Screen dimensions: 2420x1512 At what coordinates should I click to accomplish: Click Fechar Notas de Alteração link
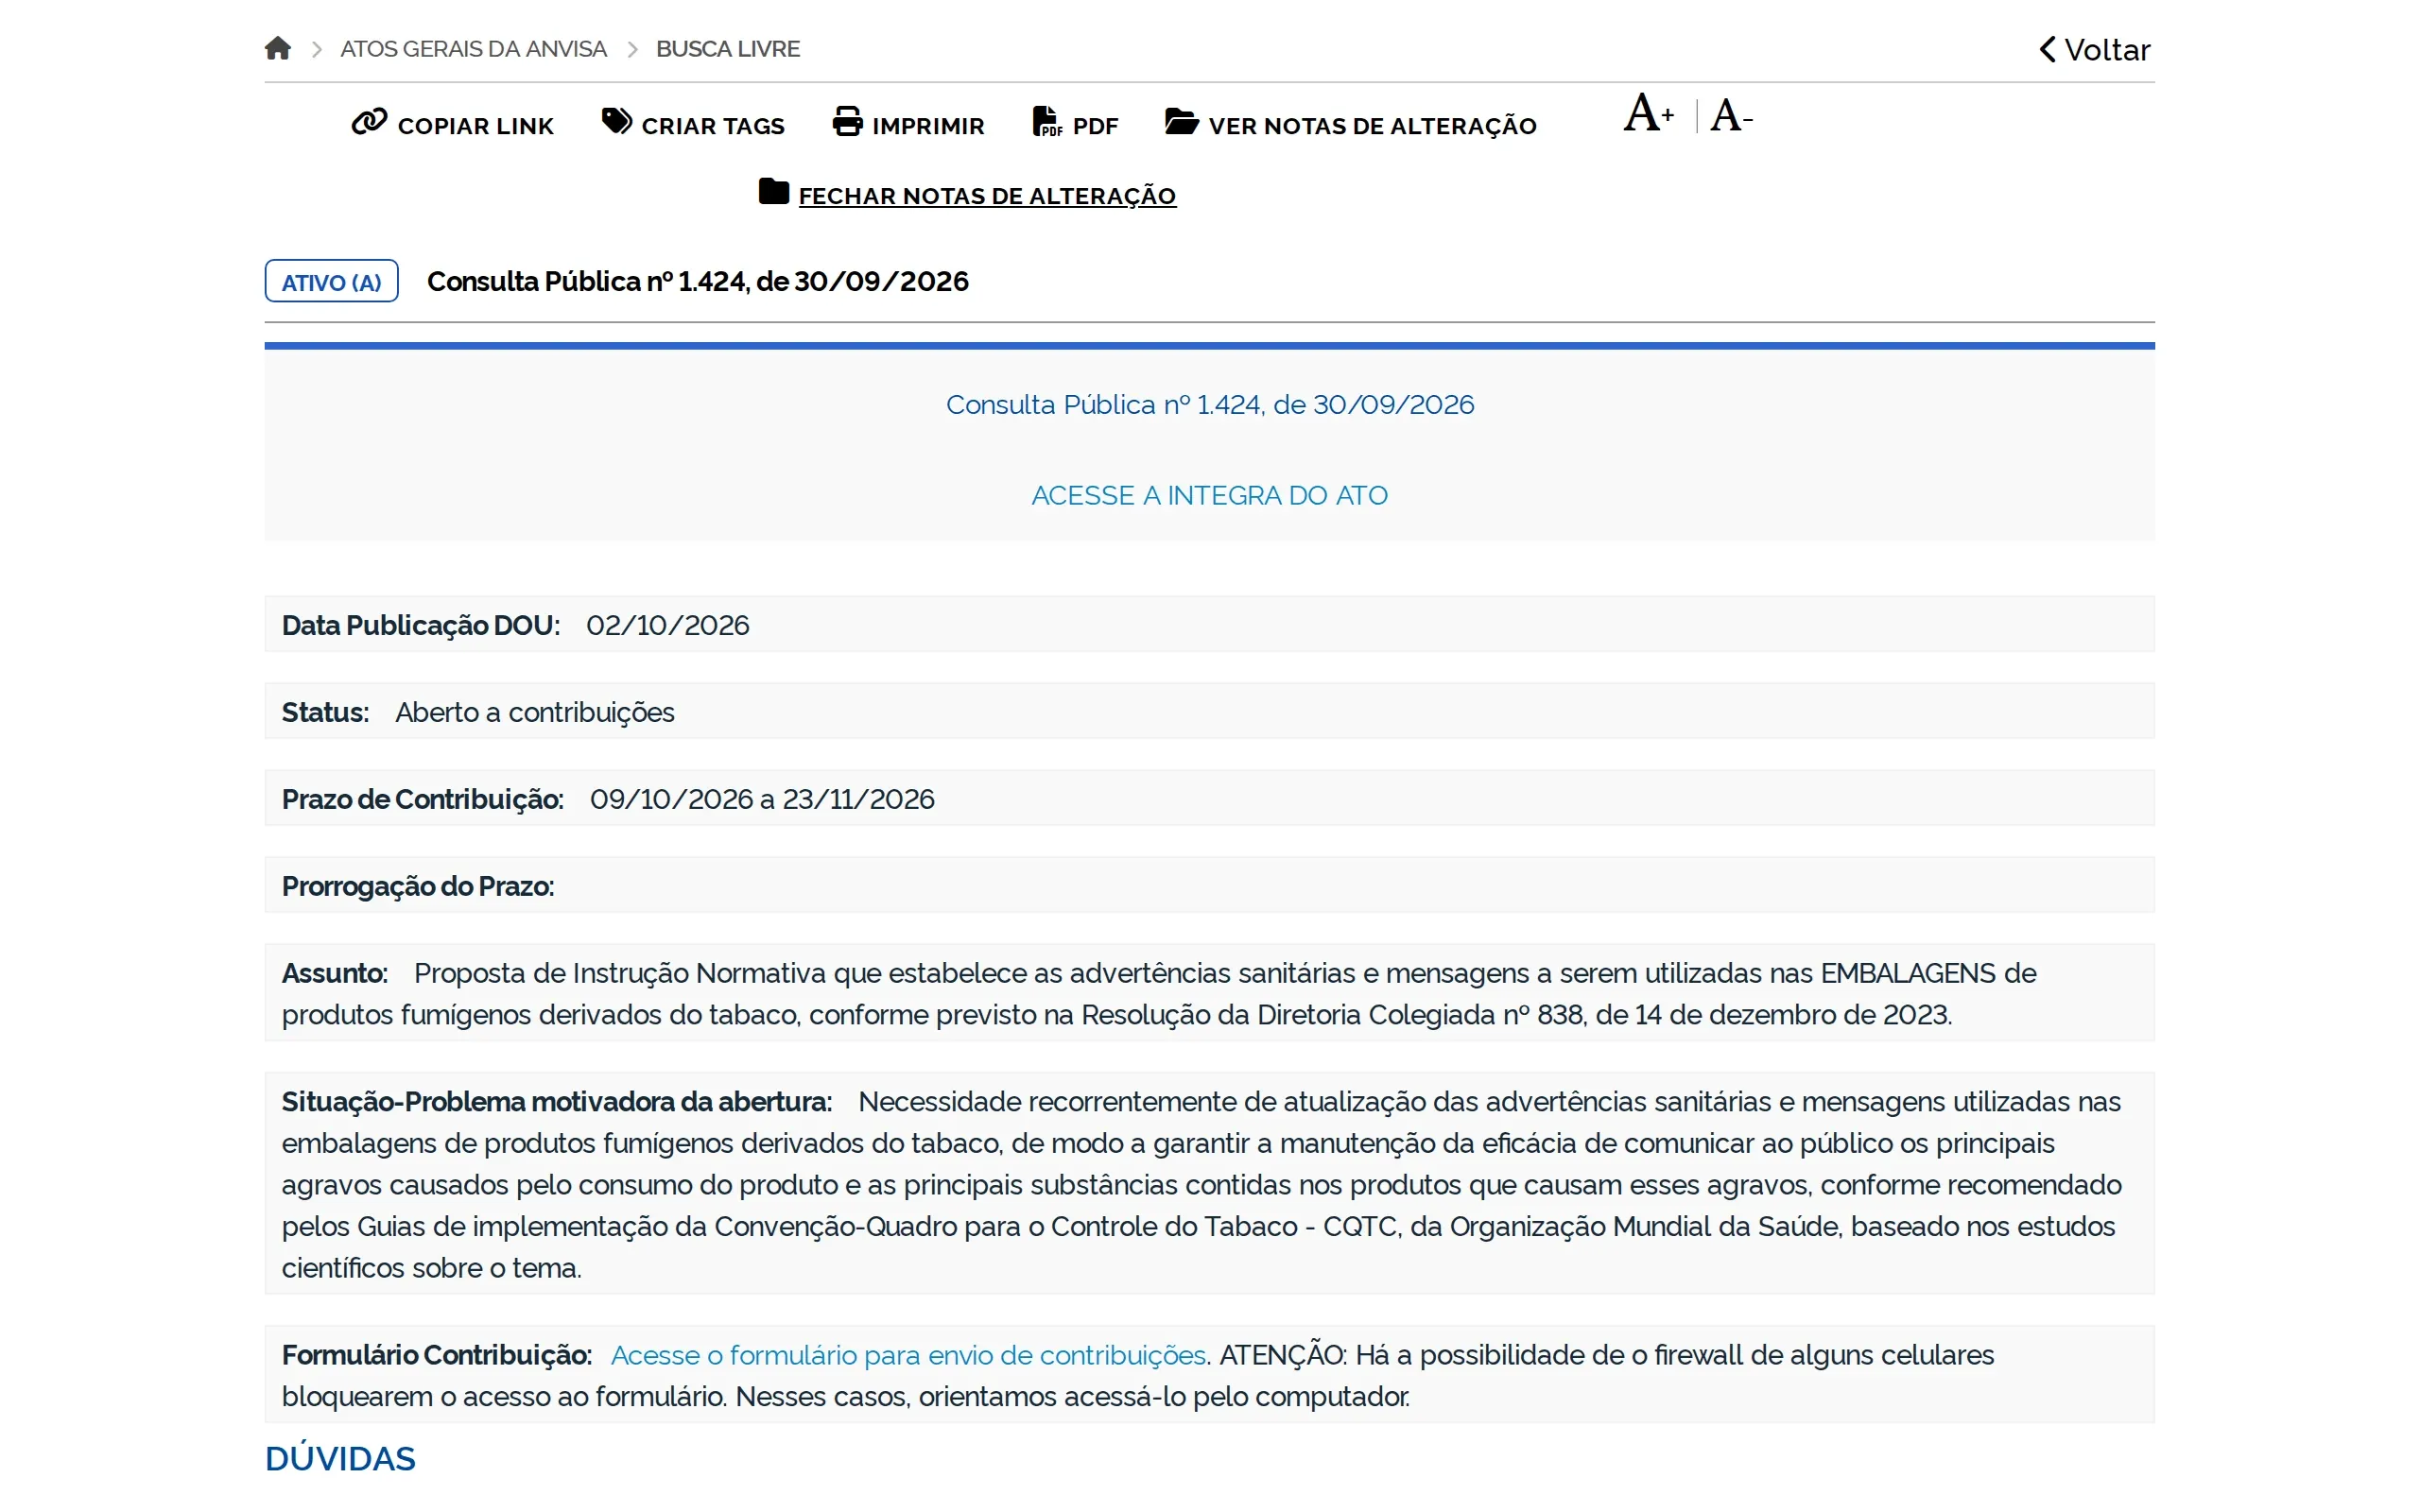(x=987, y=196)
